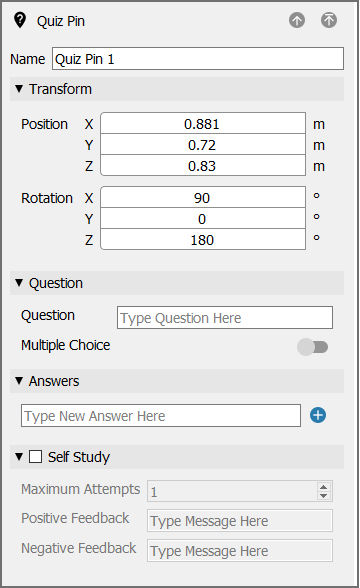Decrement Maximum Attempts with down arrow
The image size is (360, 588).
click(x=323, y=495)
